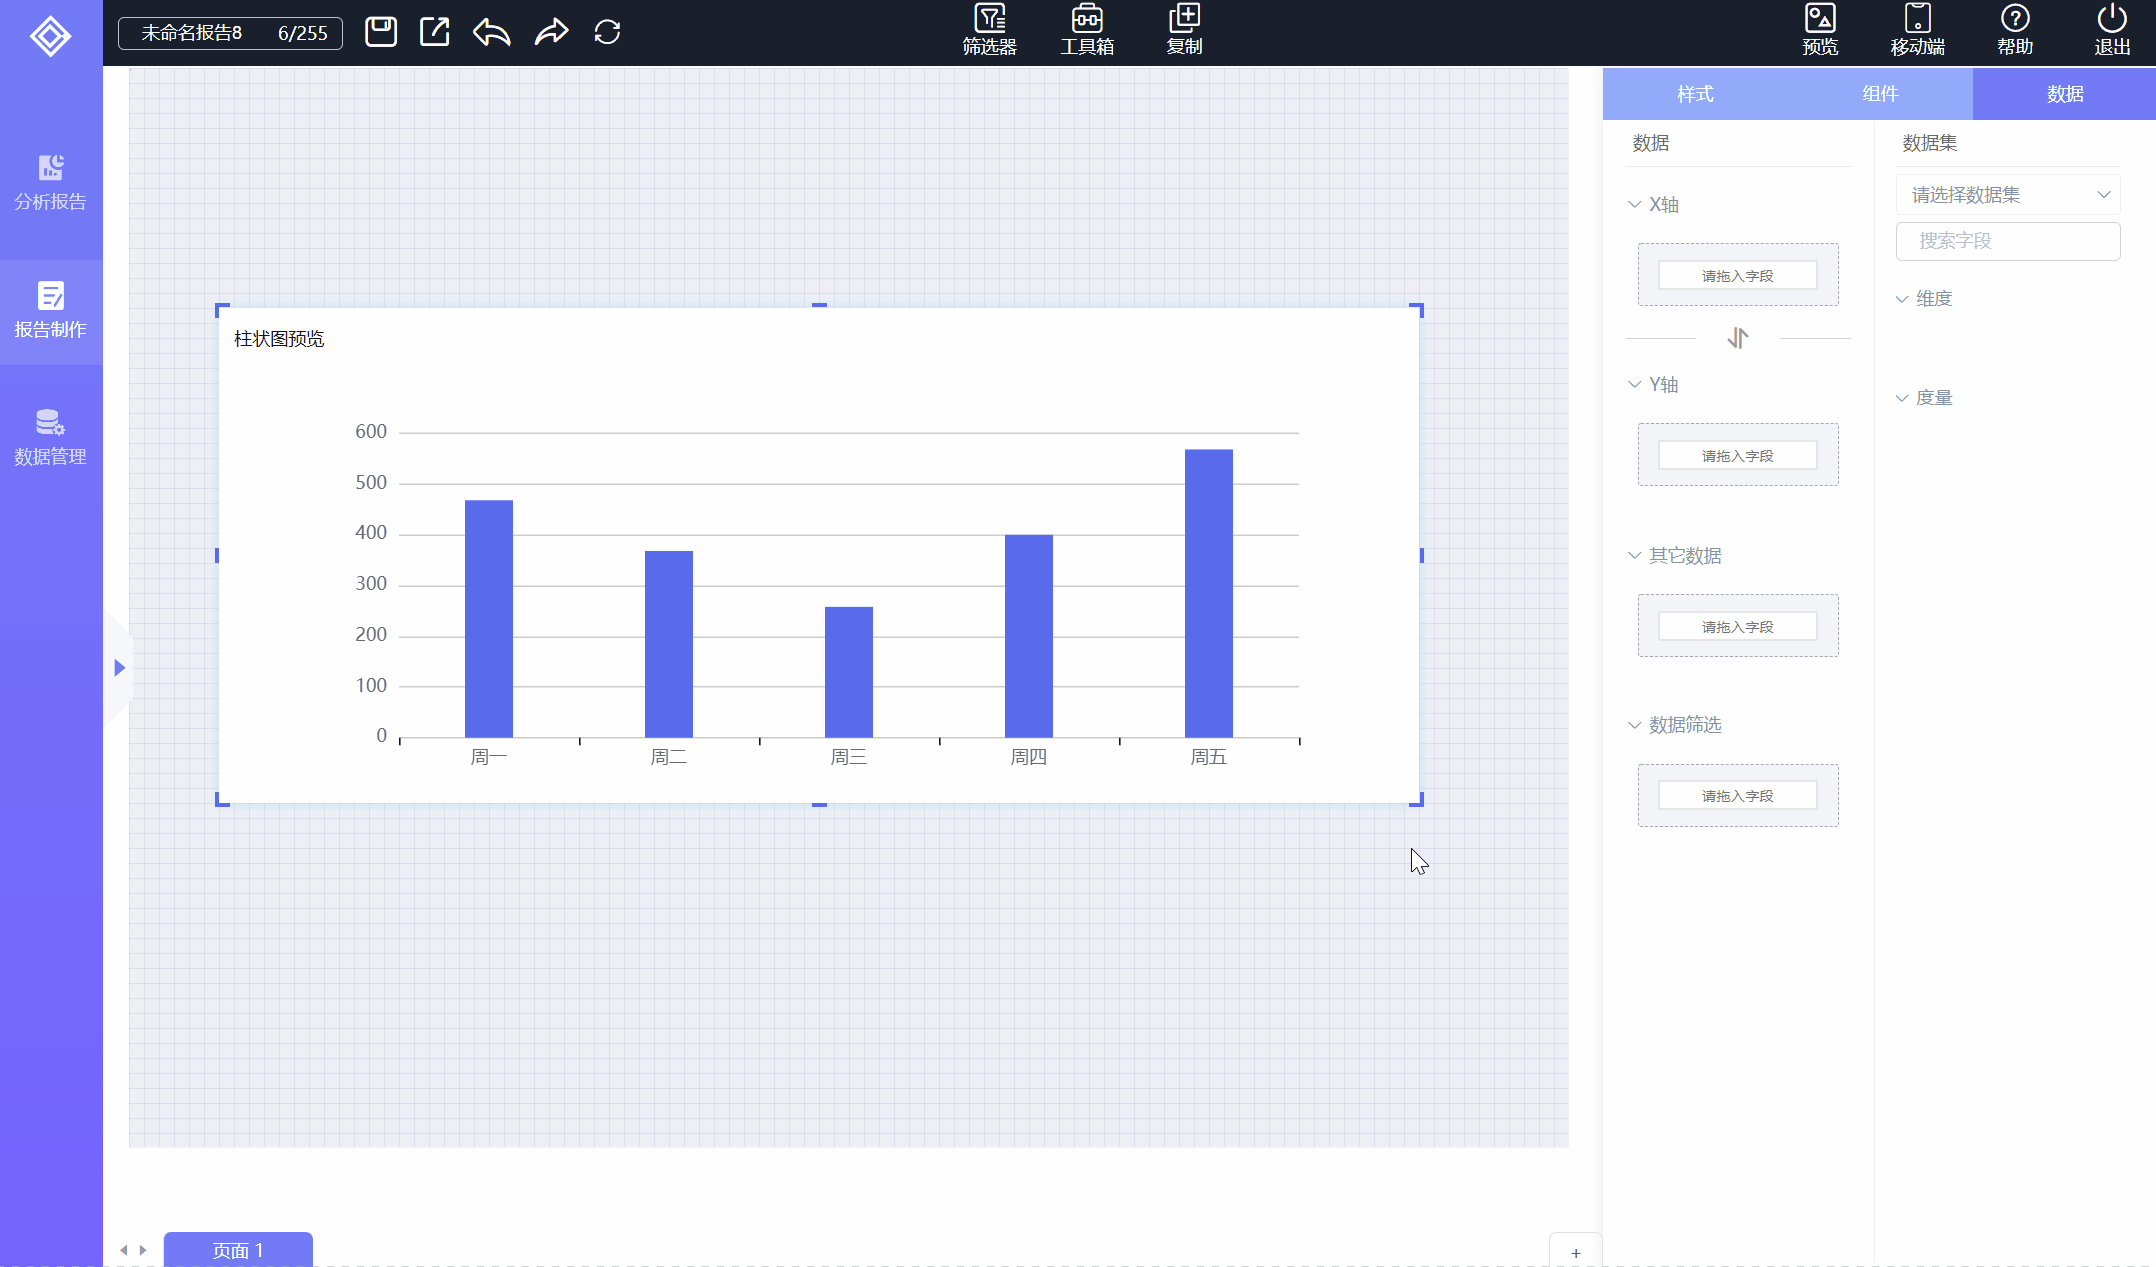Click the X轴 请拖入字段 drop zone
The height and width of the screenshot is (1267, 2156).
tap(1738, 275)
